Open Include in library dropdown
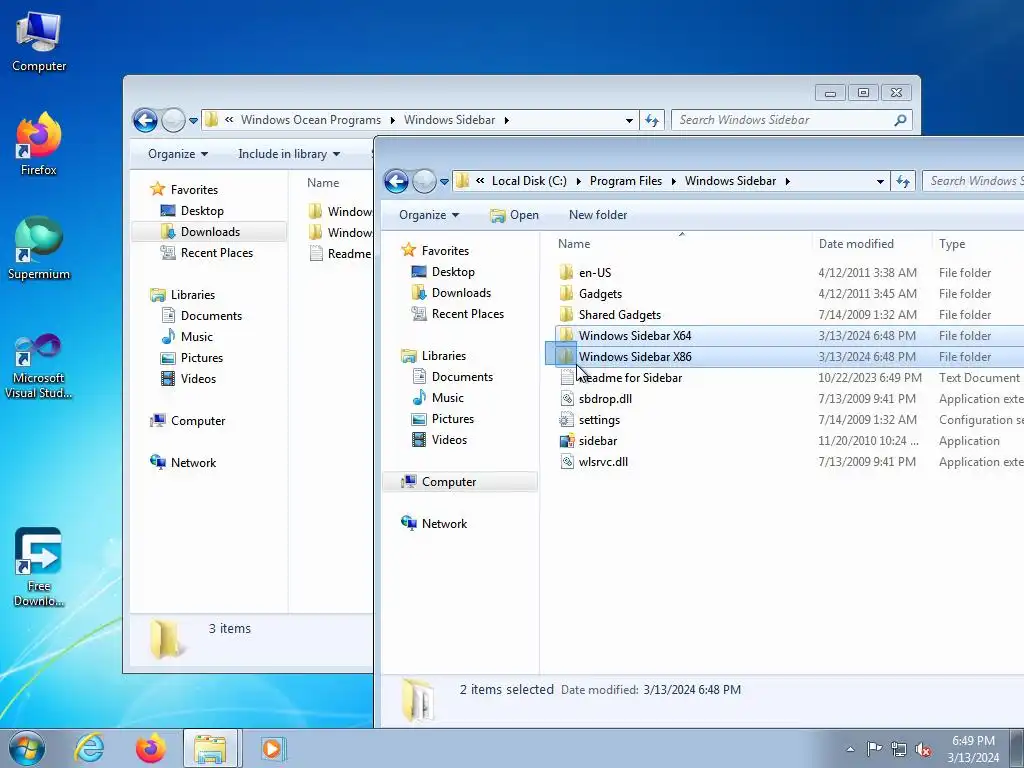1024x768 pixels. 289,154
